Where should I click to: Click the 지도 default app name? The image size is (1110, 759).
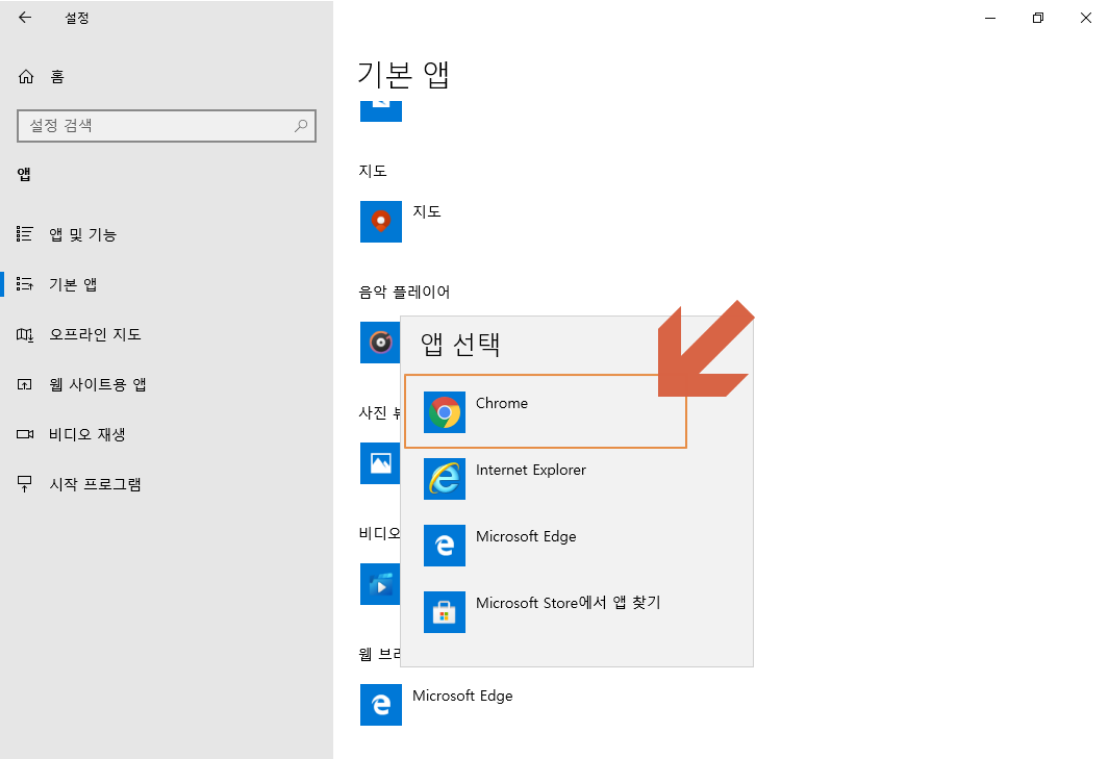click(427, 212)
